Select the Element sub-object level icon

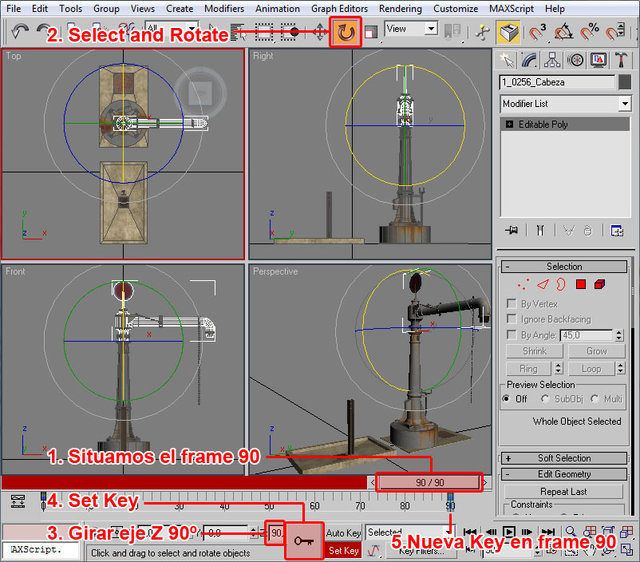point(599,285)
